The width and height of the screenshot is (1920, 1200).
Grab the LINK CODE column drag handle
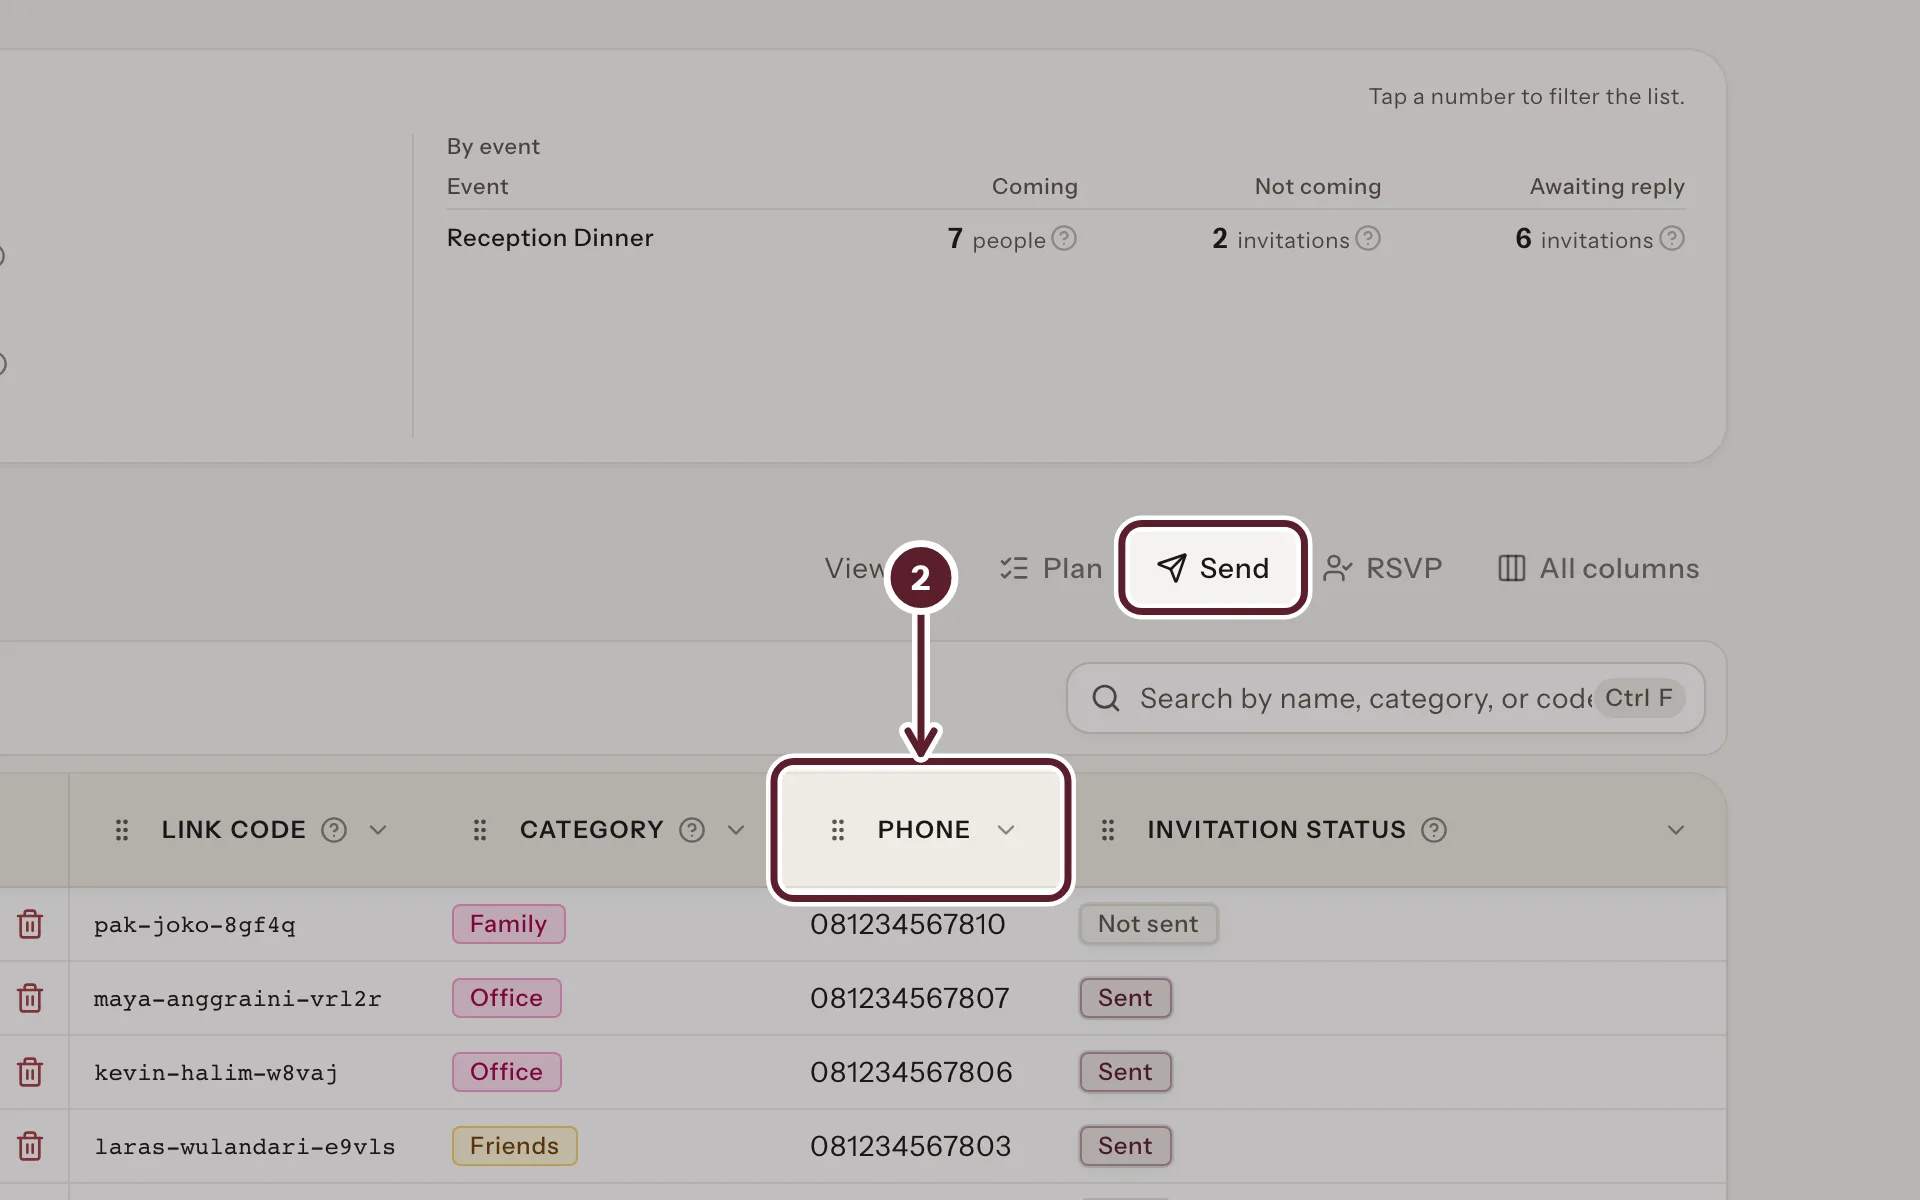tap(122, 830)
